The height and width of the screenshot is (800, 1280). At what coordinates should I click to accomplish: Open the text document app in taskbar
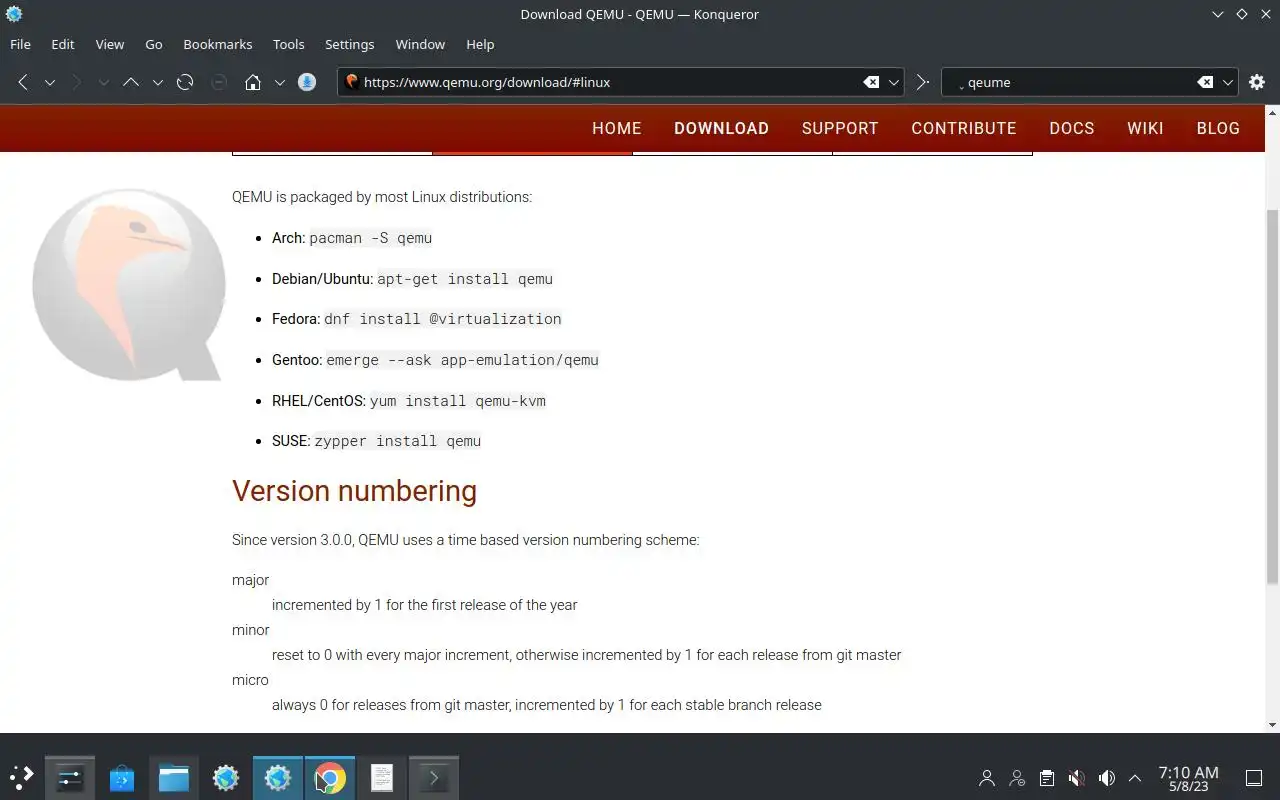click(x=382, y=777)
